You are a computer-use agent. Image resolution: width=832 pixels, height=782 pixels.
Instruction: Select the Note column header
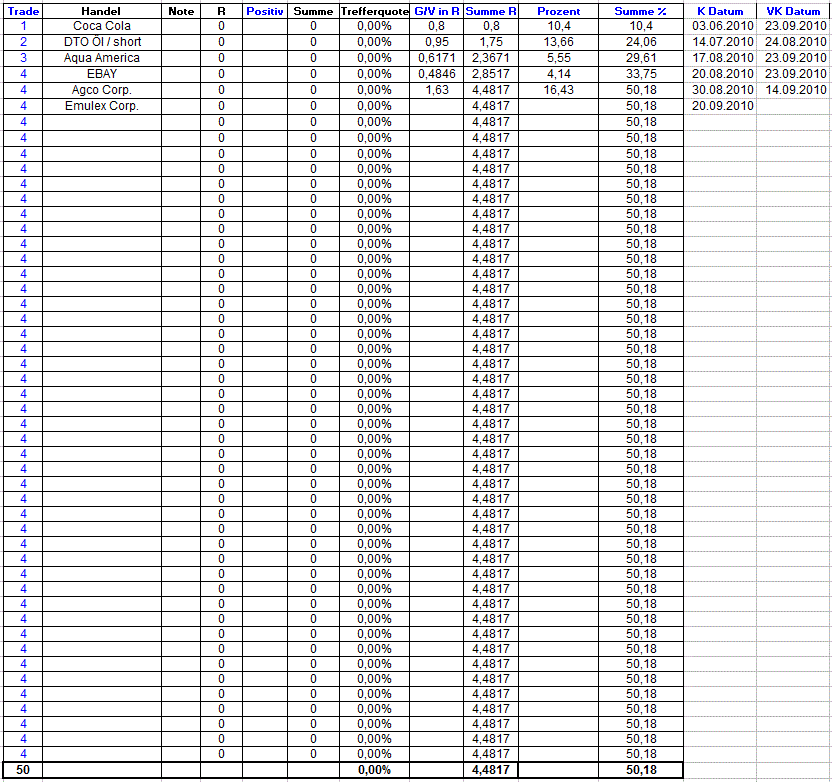tap(181, 11)
